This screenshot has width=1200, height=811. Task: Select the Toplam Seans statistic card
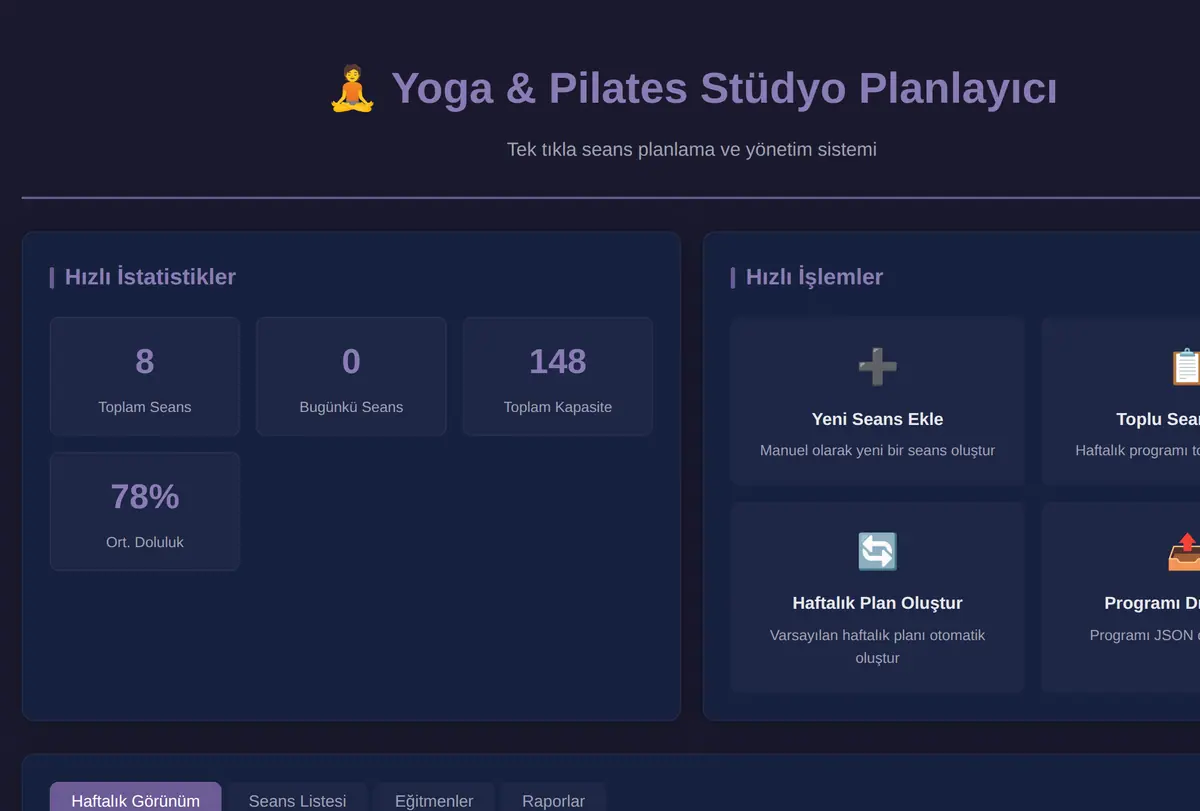(x=145, y=376)
